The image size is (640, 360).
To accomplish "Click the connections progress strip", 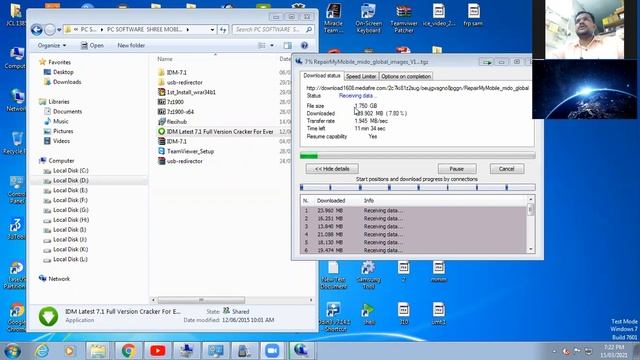I will tap(418, 187).
